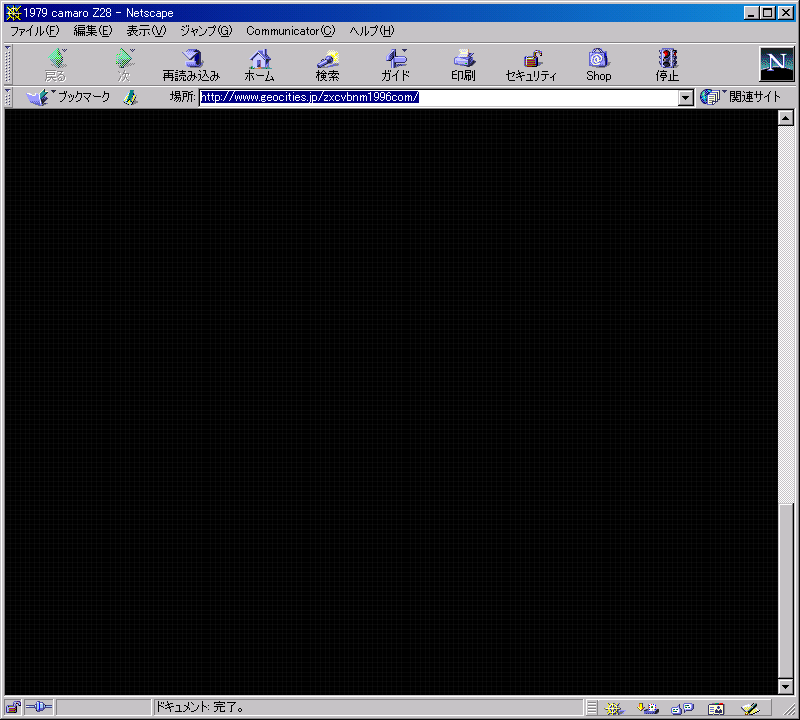
Task: Click the URL location field
Action: (x=439, y=97)
